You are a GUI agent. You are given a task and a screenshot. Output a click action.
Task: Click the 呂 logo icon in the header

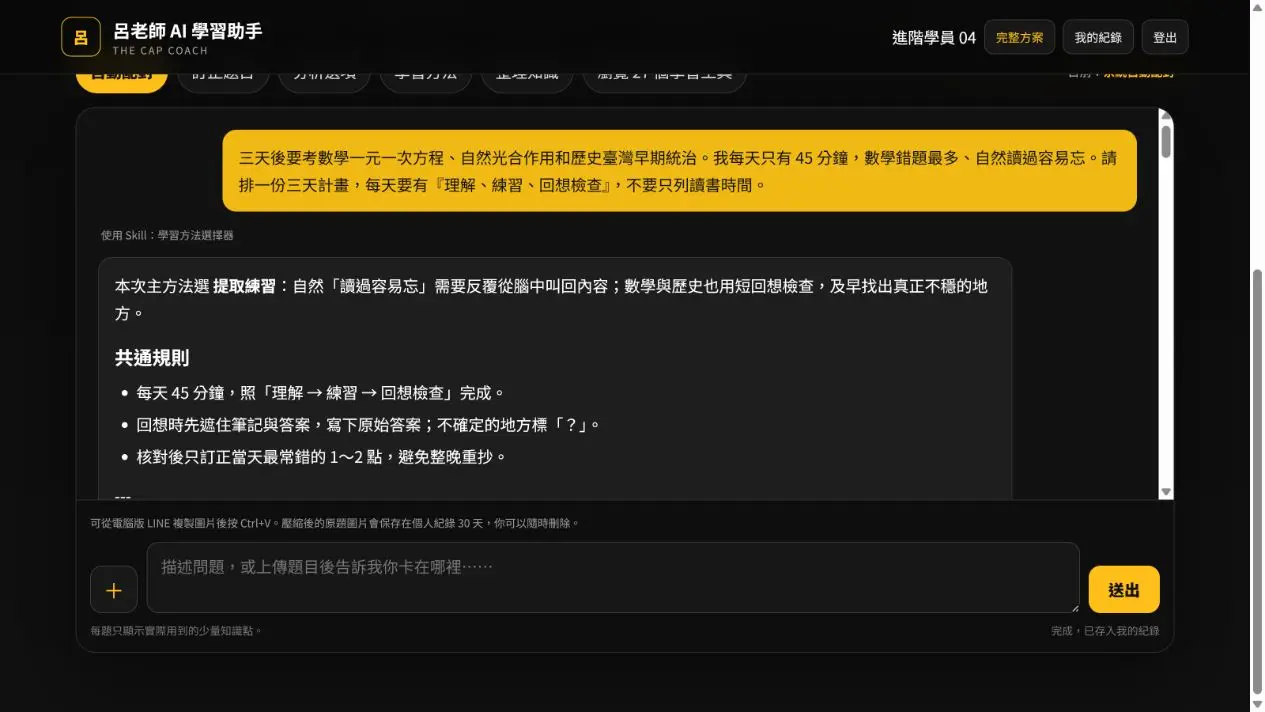click(81, 37)
